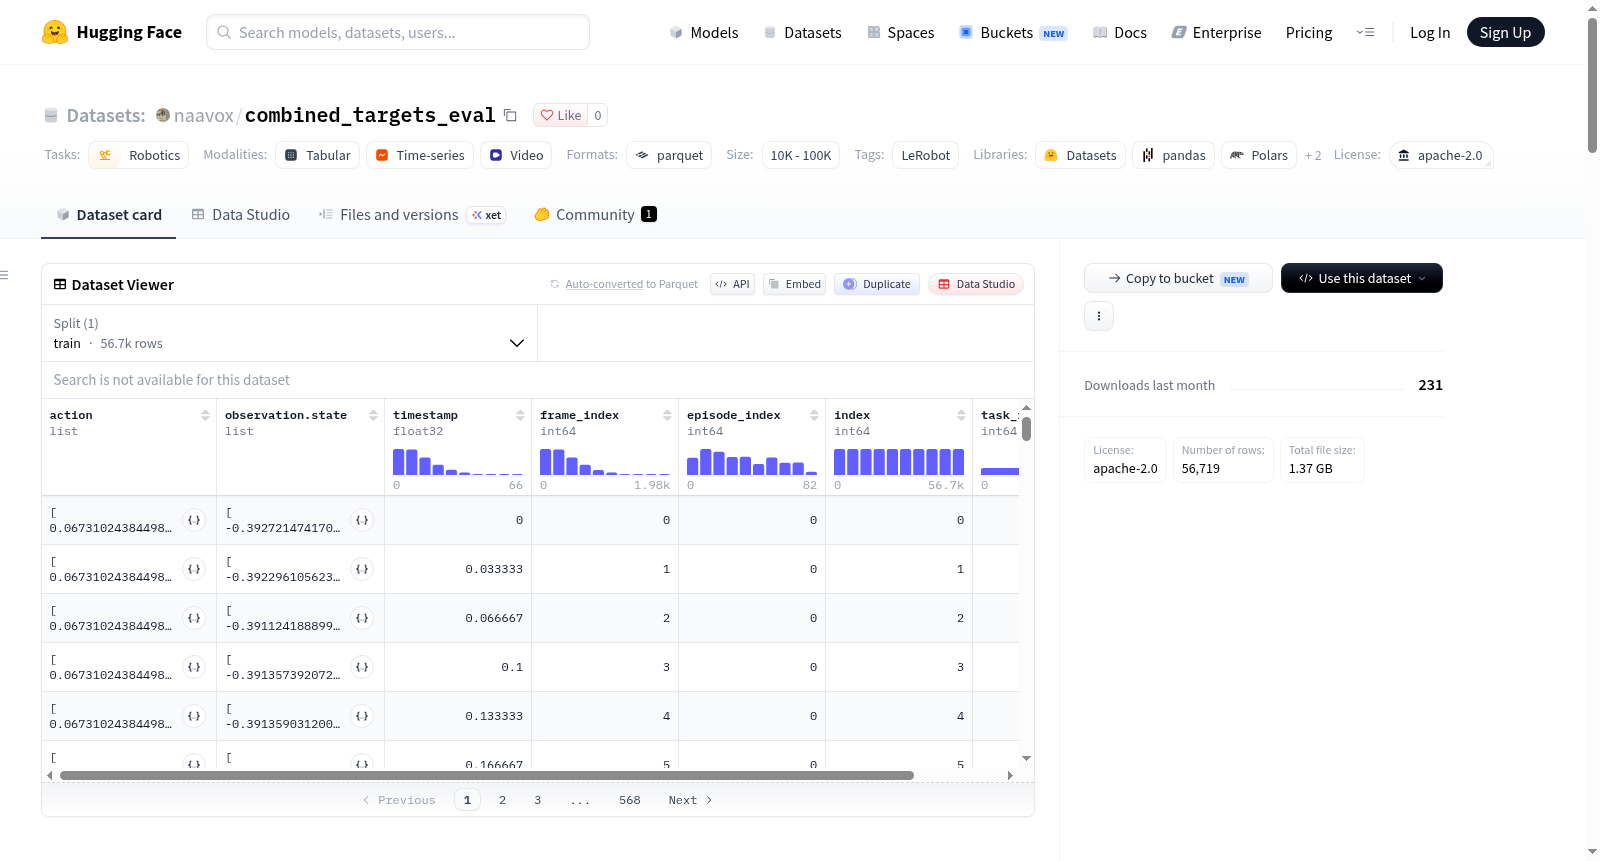The width and height of the screenshot is (1600, 861).
Task: Click the Duplicate button
Action: tap(877, 284)
